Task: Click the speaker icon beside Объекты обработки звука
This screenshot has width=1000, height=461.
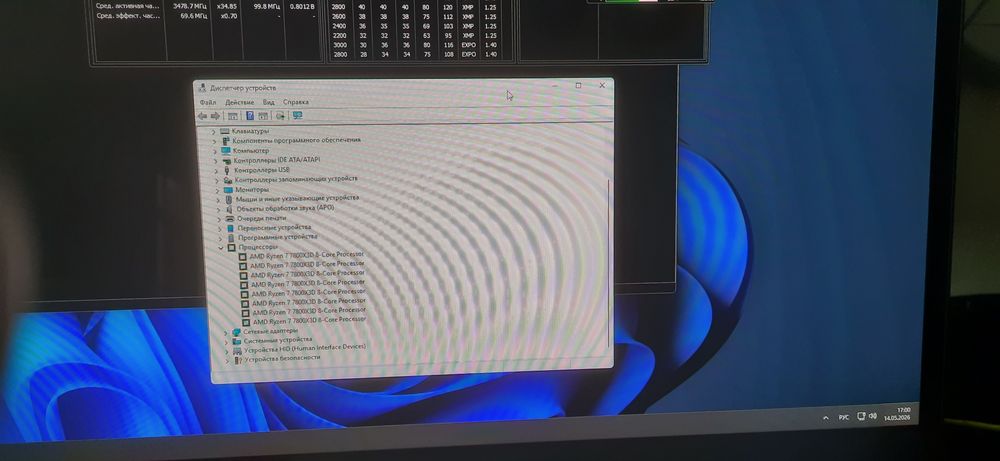Action: (x=230, y=209)
